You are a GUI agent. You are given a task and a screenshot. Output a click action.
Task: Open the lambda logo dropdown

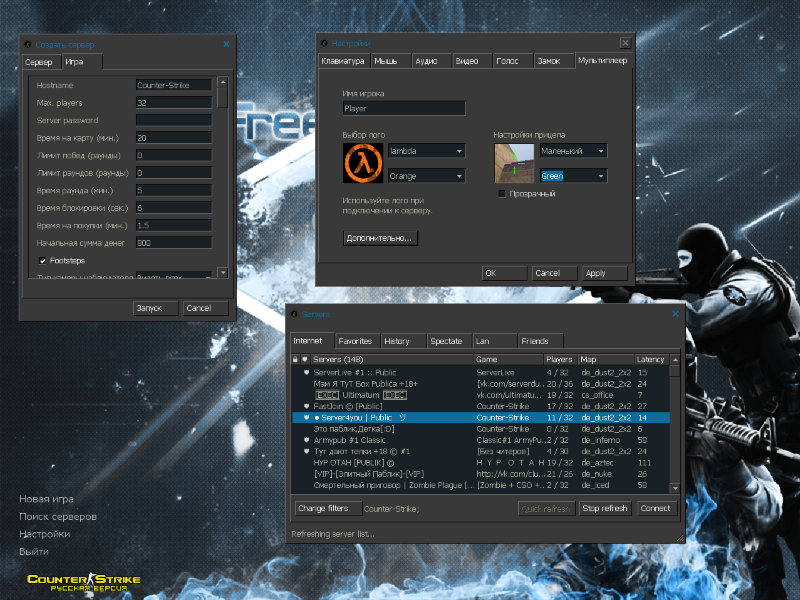(427, 151)
